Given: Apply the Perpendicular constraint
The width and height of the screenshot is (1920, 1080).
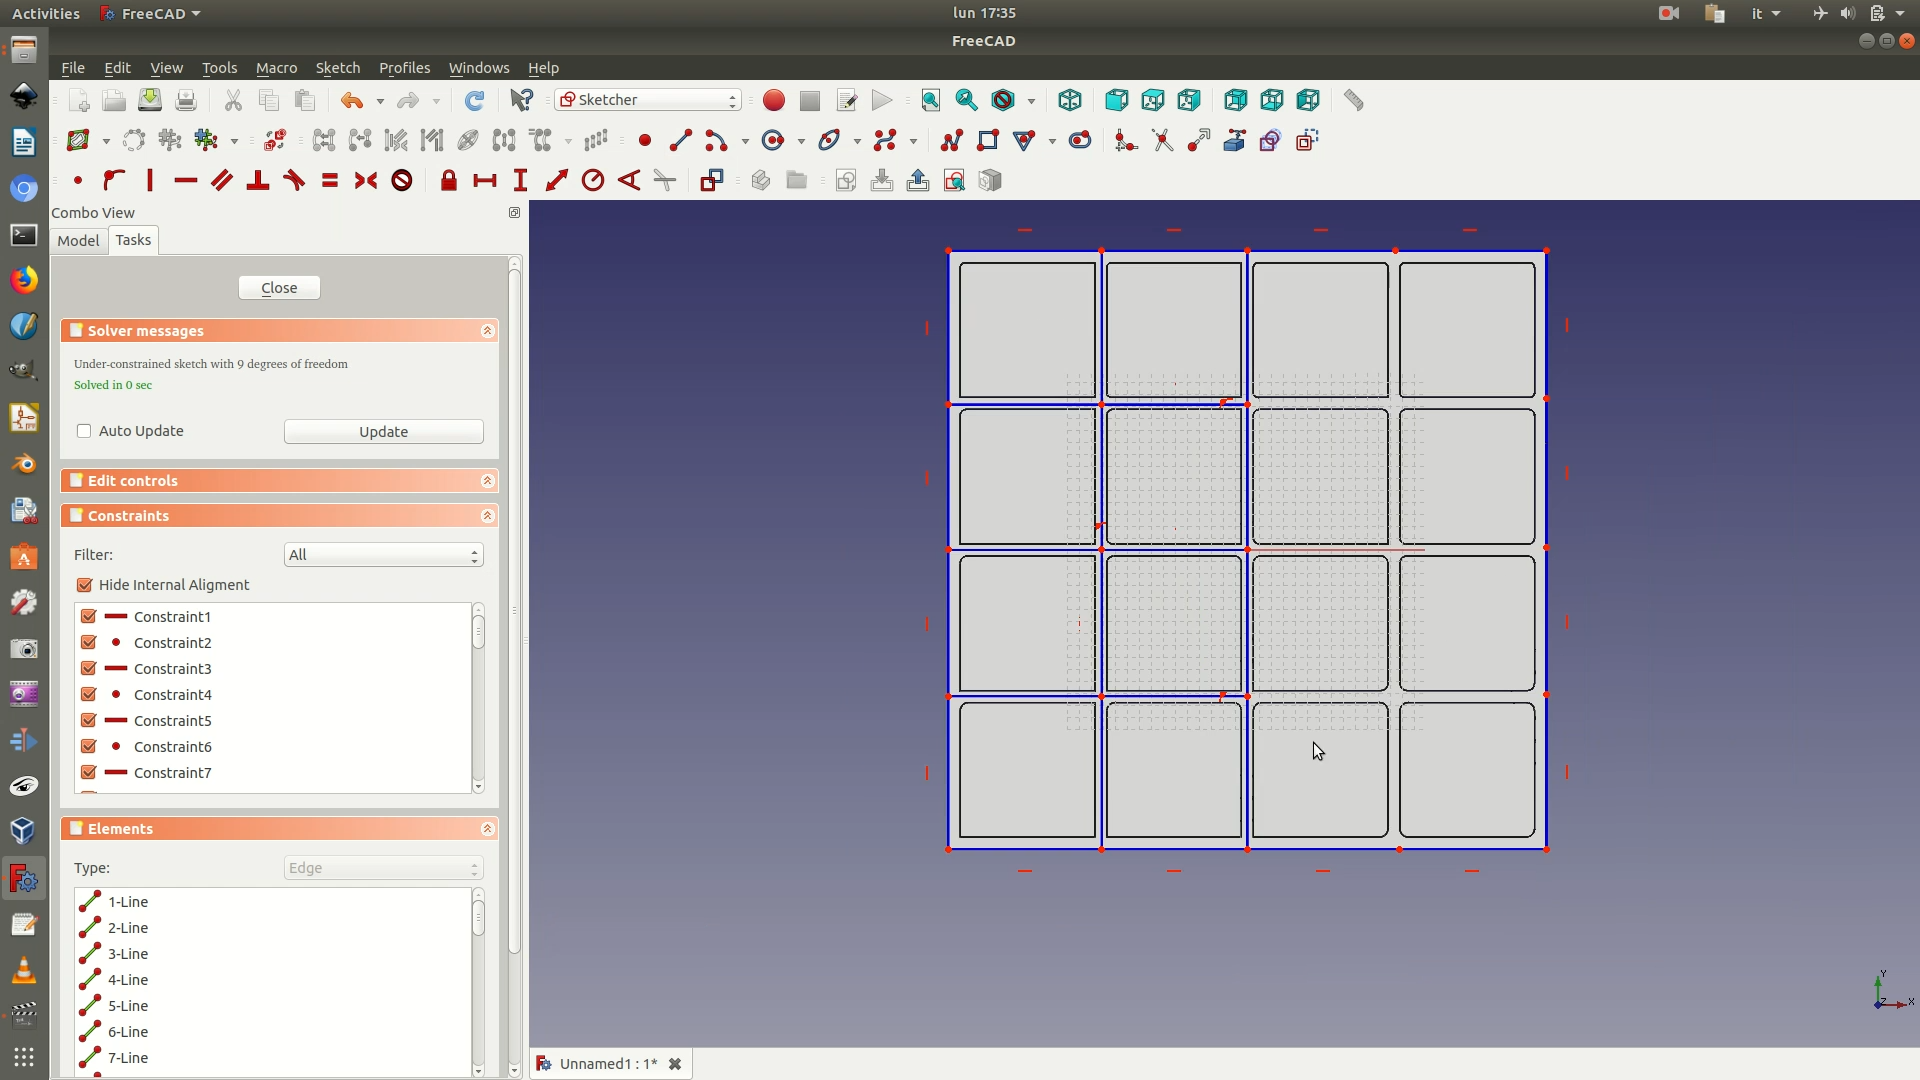Looking at the screenshot, I should (x=258, y=181).
